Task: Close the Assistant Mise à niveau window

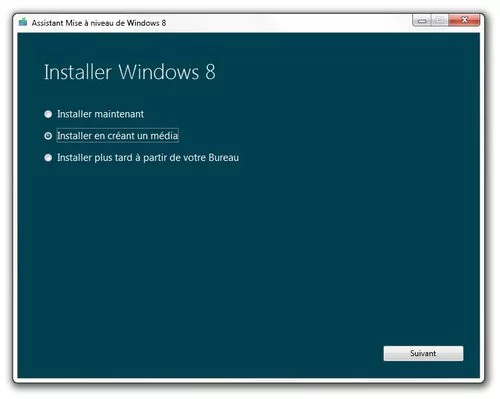Action: (464, 20)
